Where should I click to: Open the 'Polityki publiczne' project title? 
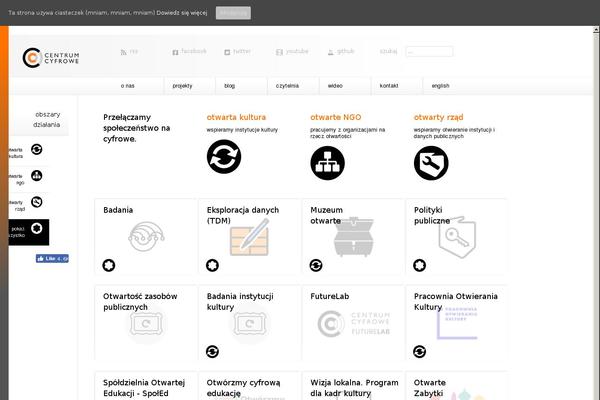432,215
